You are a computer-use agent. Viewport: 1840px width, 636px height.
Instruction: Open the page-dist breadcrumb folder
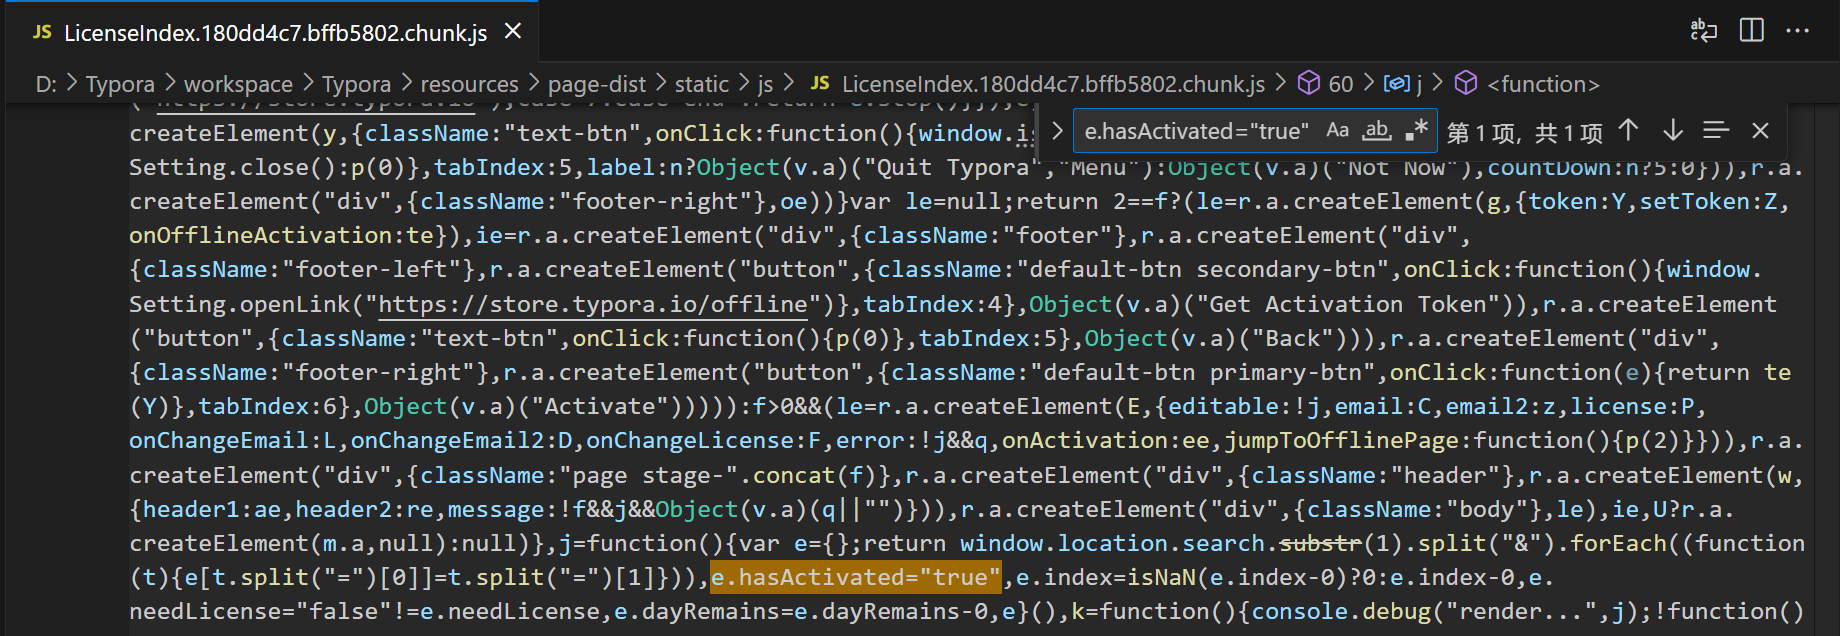597,84
